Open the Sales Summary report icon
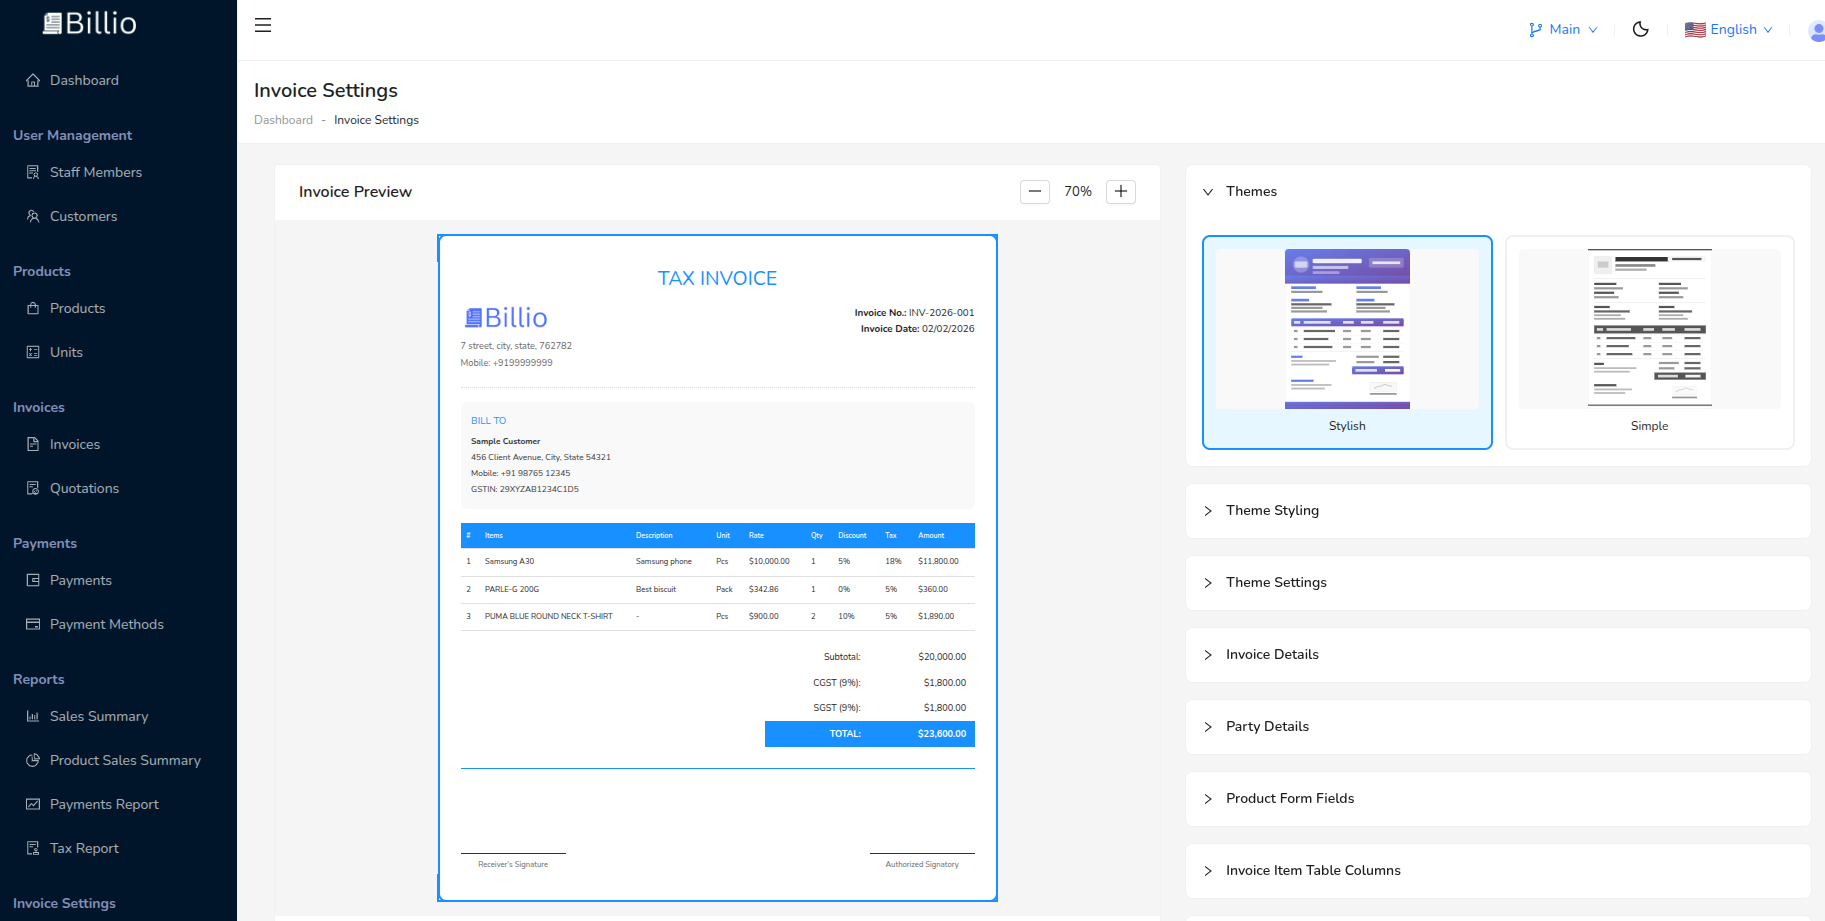Screen dimensions: 1825x921 (x=33, y=716)
